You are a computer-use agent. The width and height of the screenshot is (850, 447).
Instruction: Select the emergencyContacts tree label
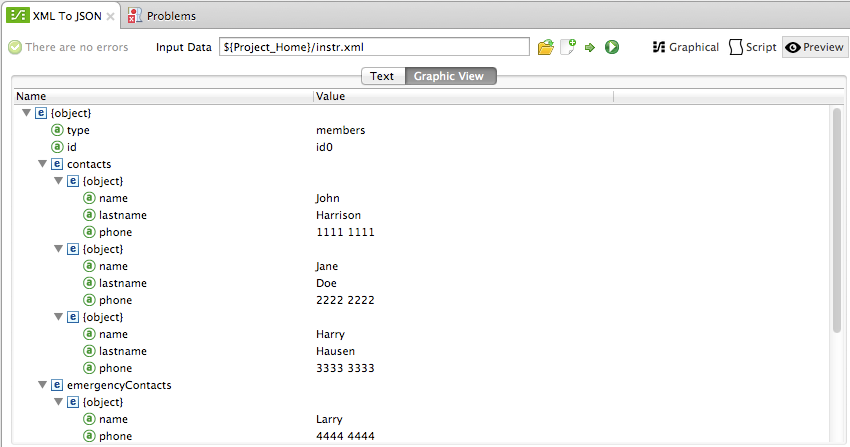coord(119,385)
